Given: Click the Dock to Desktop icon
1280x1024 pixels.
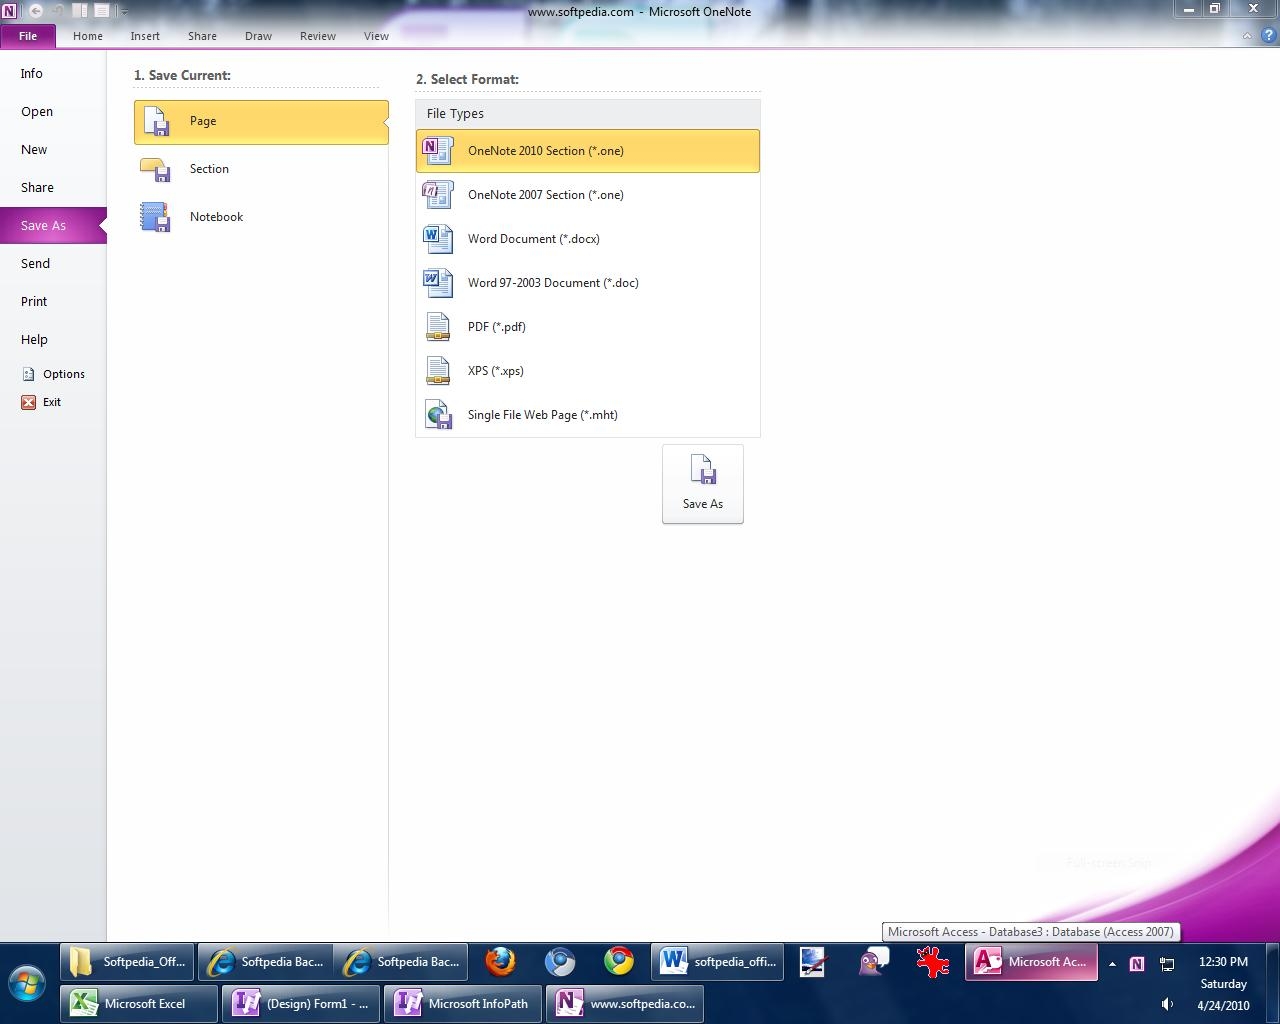Looking at the screenshot, I should (79, 11).
